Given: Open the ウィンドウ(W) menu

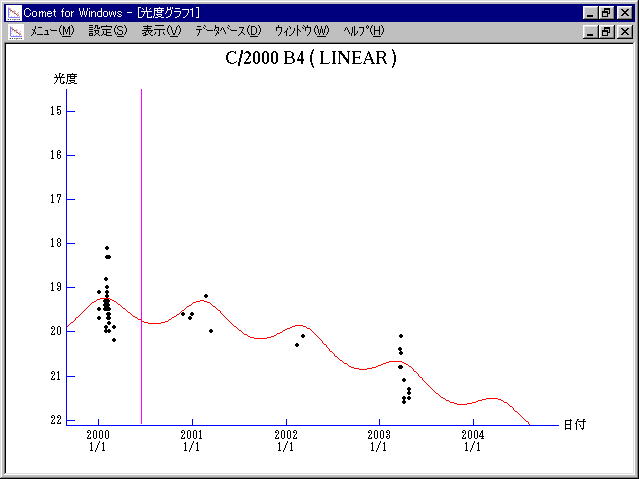Looking at the screenshot, I should click(x=302, y=31).
